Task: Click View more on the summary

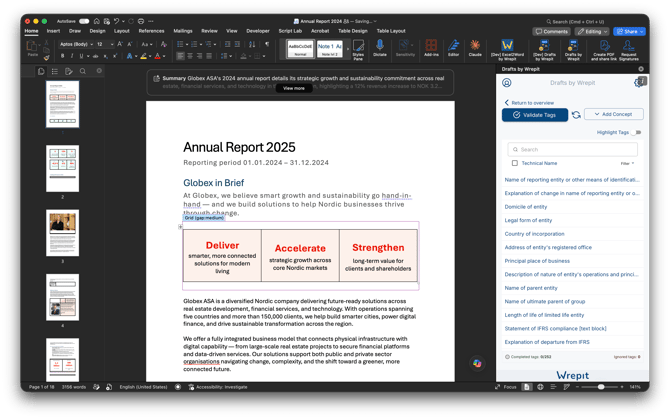Action: 294,88
